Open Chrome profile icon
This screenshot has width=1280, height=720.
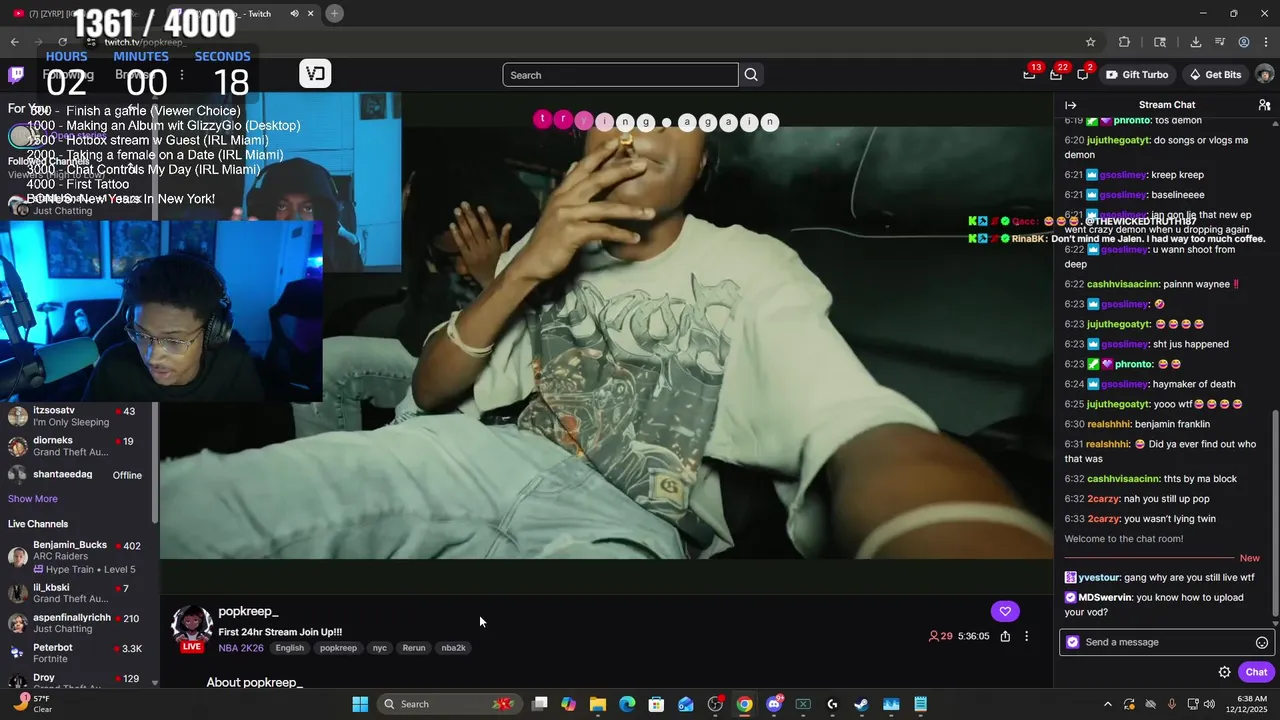1244,42
